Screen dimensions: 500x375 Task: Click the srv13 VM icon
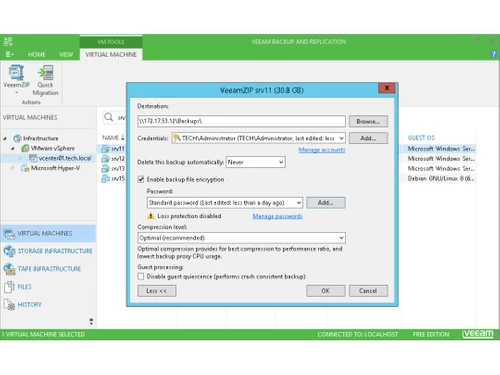(105, 169)
